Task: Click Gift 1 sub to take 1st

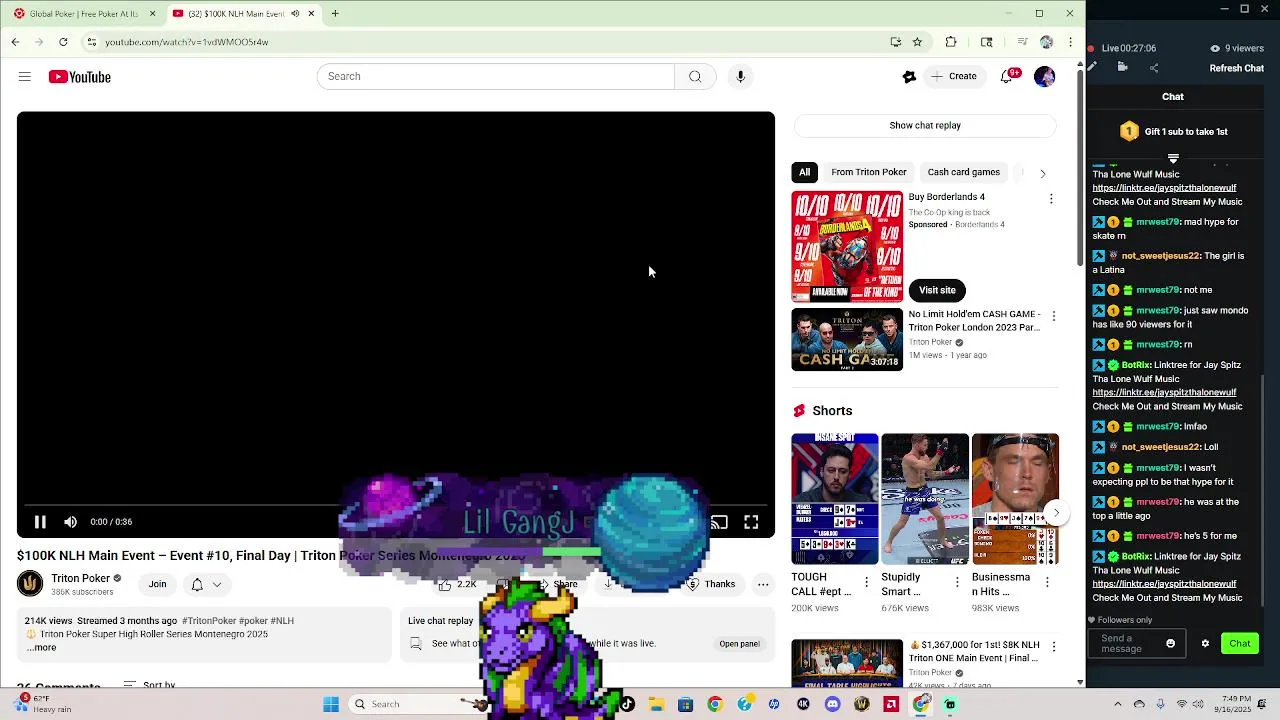Action: click(x=1173, y=132)
